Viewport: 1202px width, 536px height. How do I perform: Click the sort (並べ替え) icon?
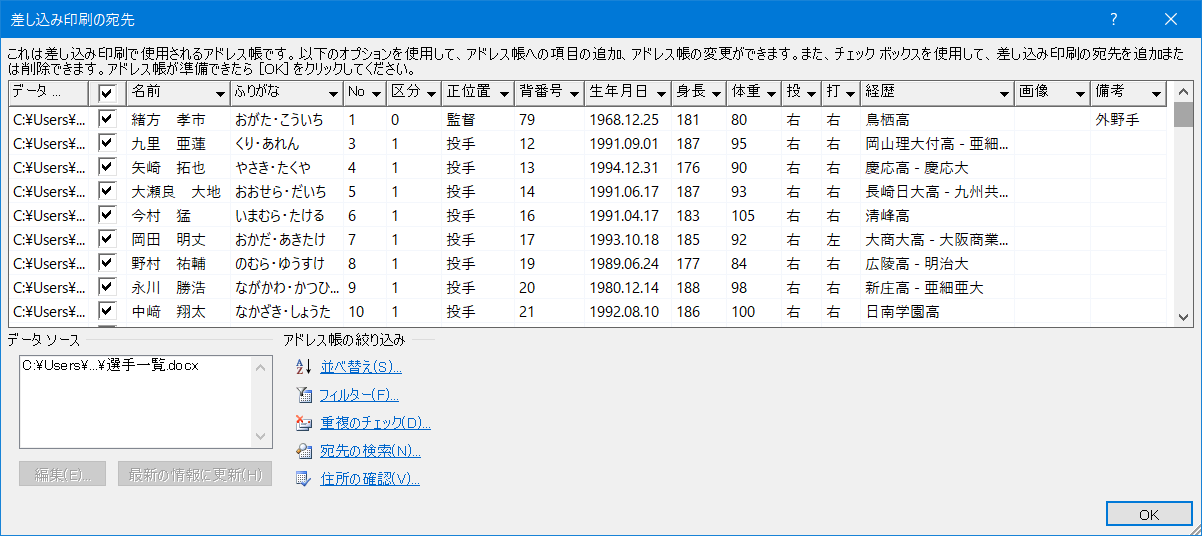click(305, 367)
